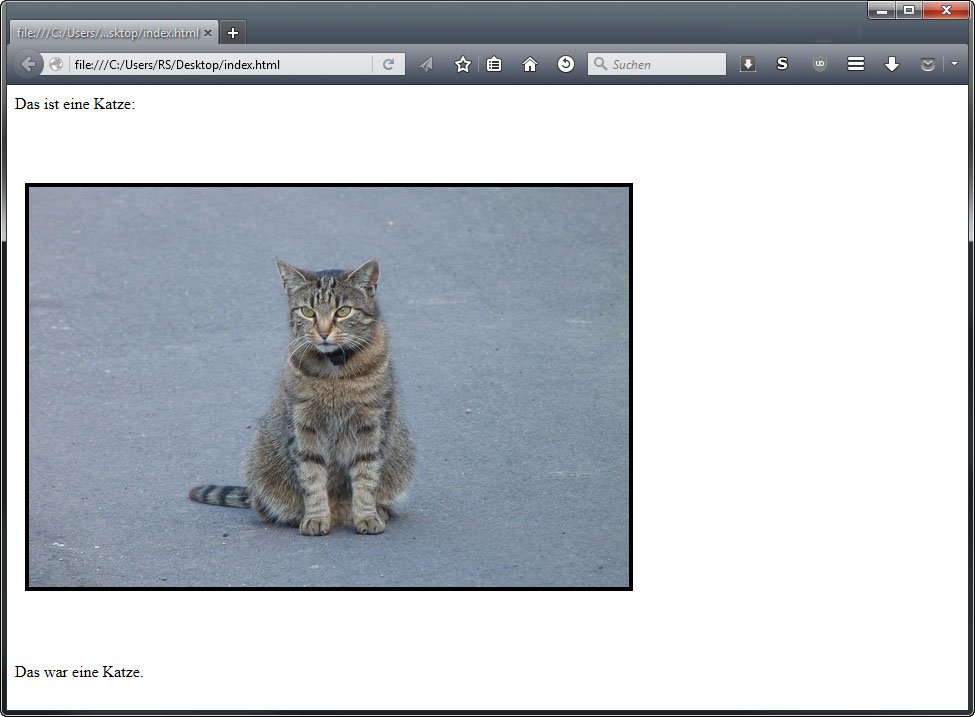Viewport: 975px width, 717px height.
Task: Click the Pocket icon in toolbar
Action: 928,64
